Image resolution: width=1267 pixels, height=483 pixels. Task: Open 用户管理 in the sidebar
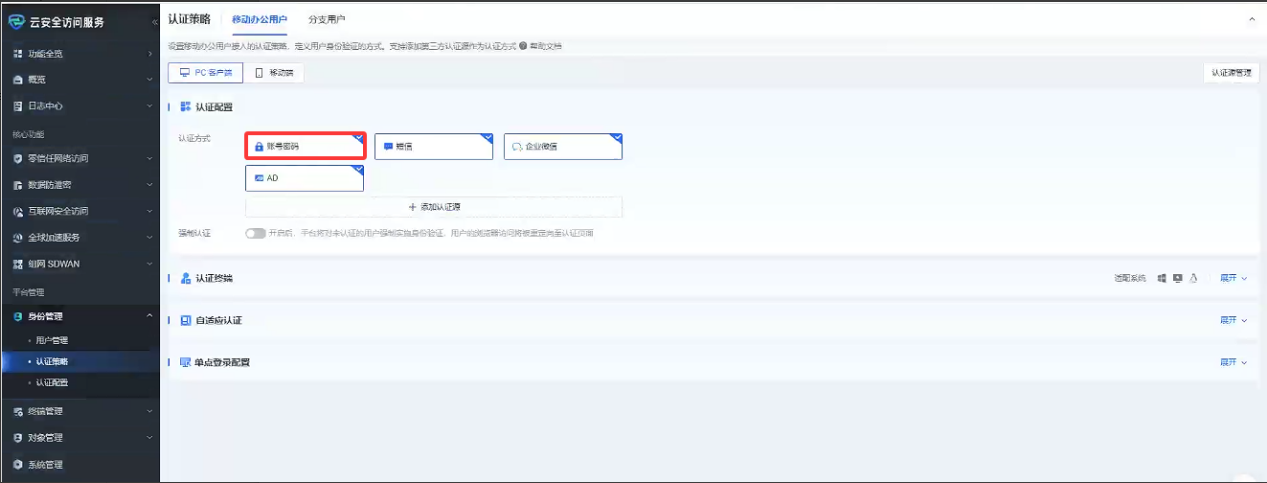[x=51, y=340]
